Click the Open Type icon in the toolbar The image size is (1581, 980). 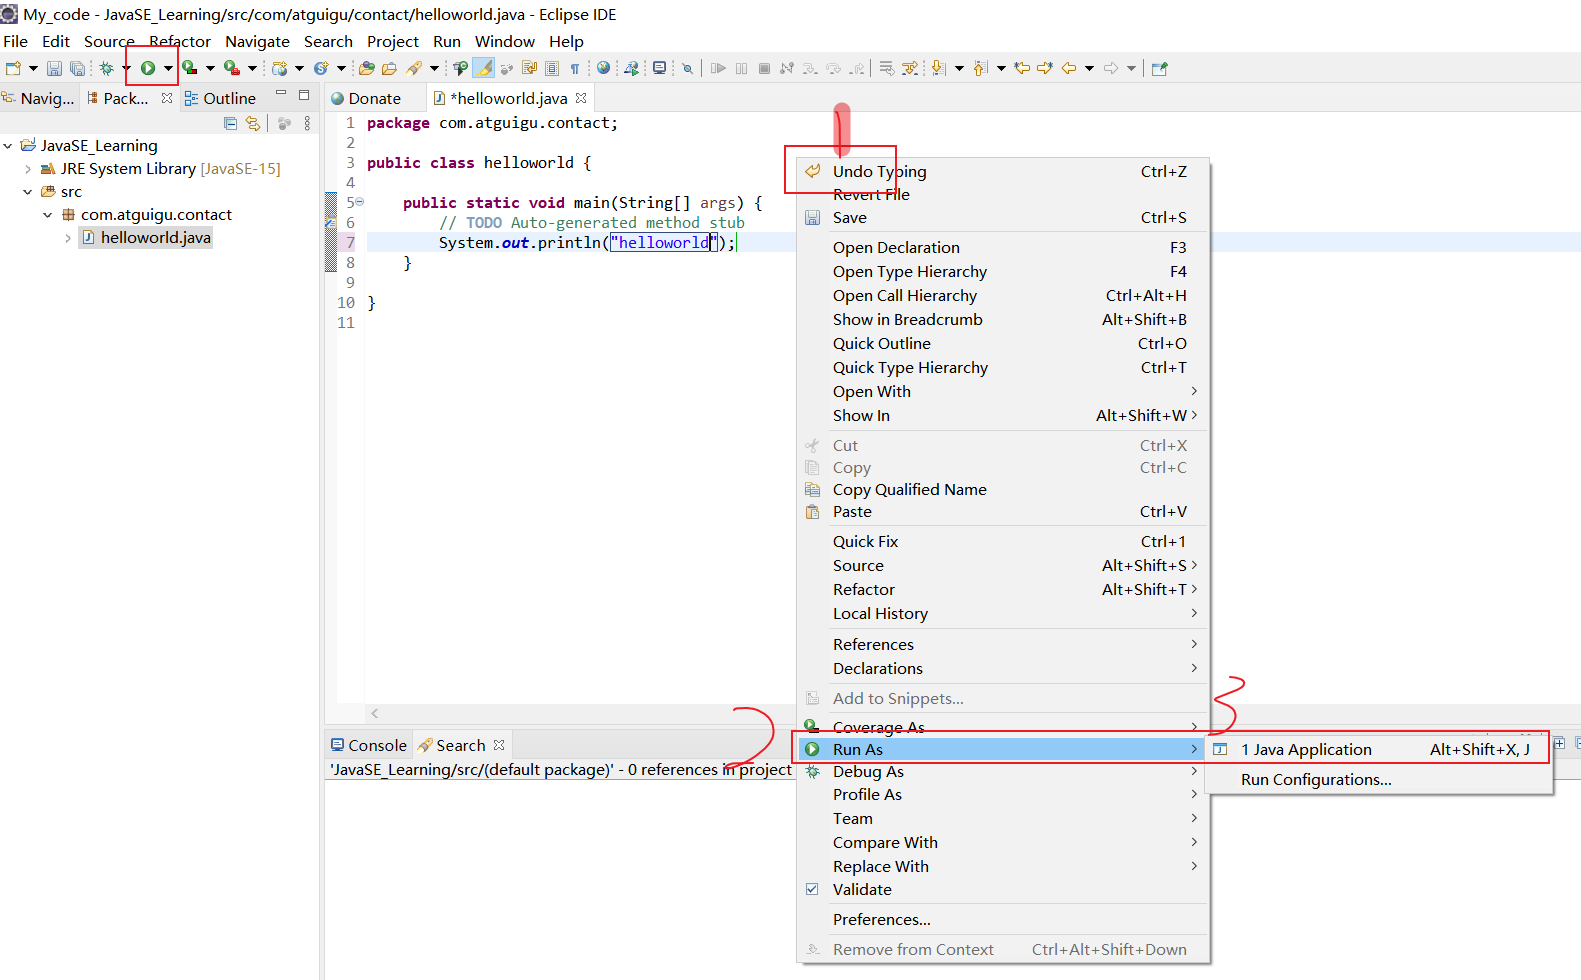[x=367, y=68]
